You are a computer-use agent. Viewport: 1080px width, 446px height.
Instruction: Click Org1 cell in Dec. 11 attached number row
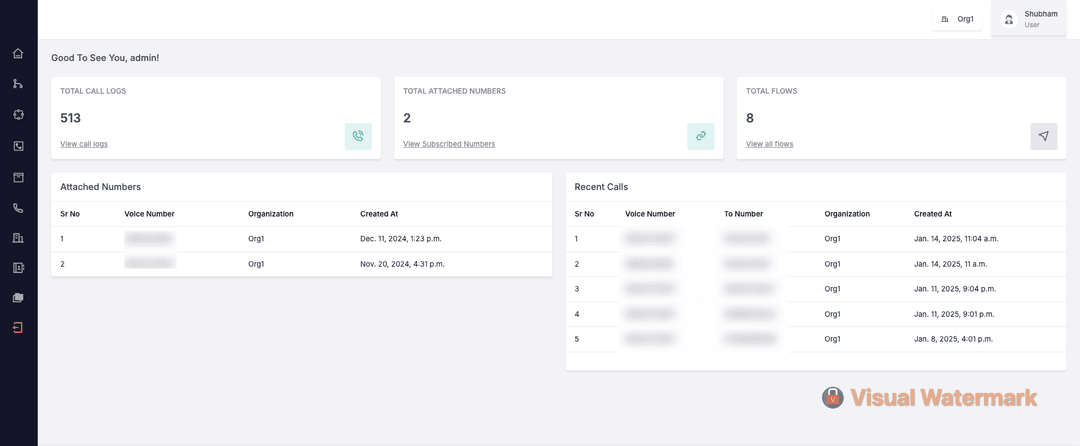(256, 239)
